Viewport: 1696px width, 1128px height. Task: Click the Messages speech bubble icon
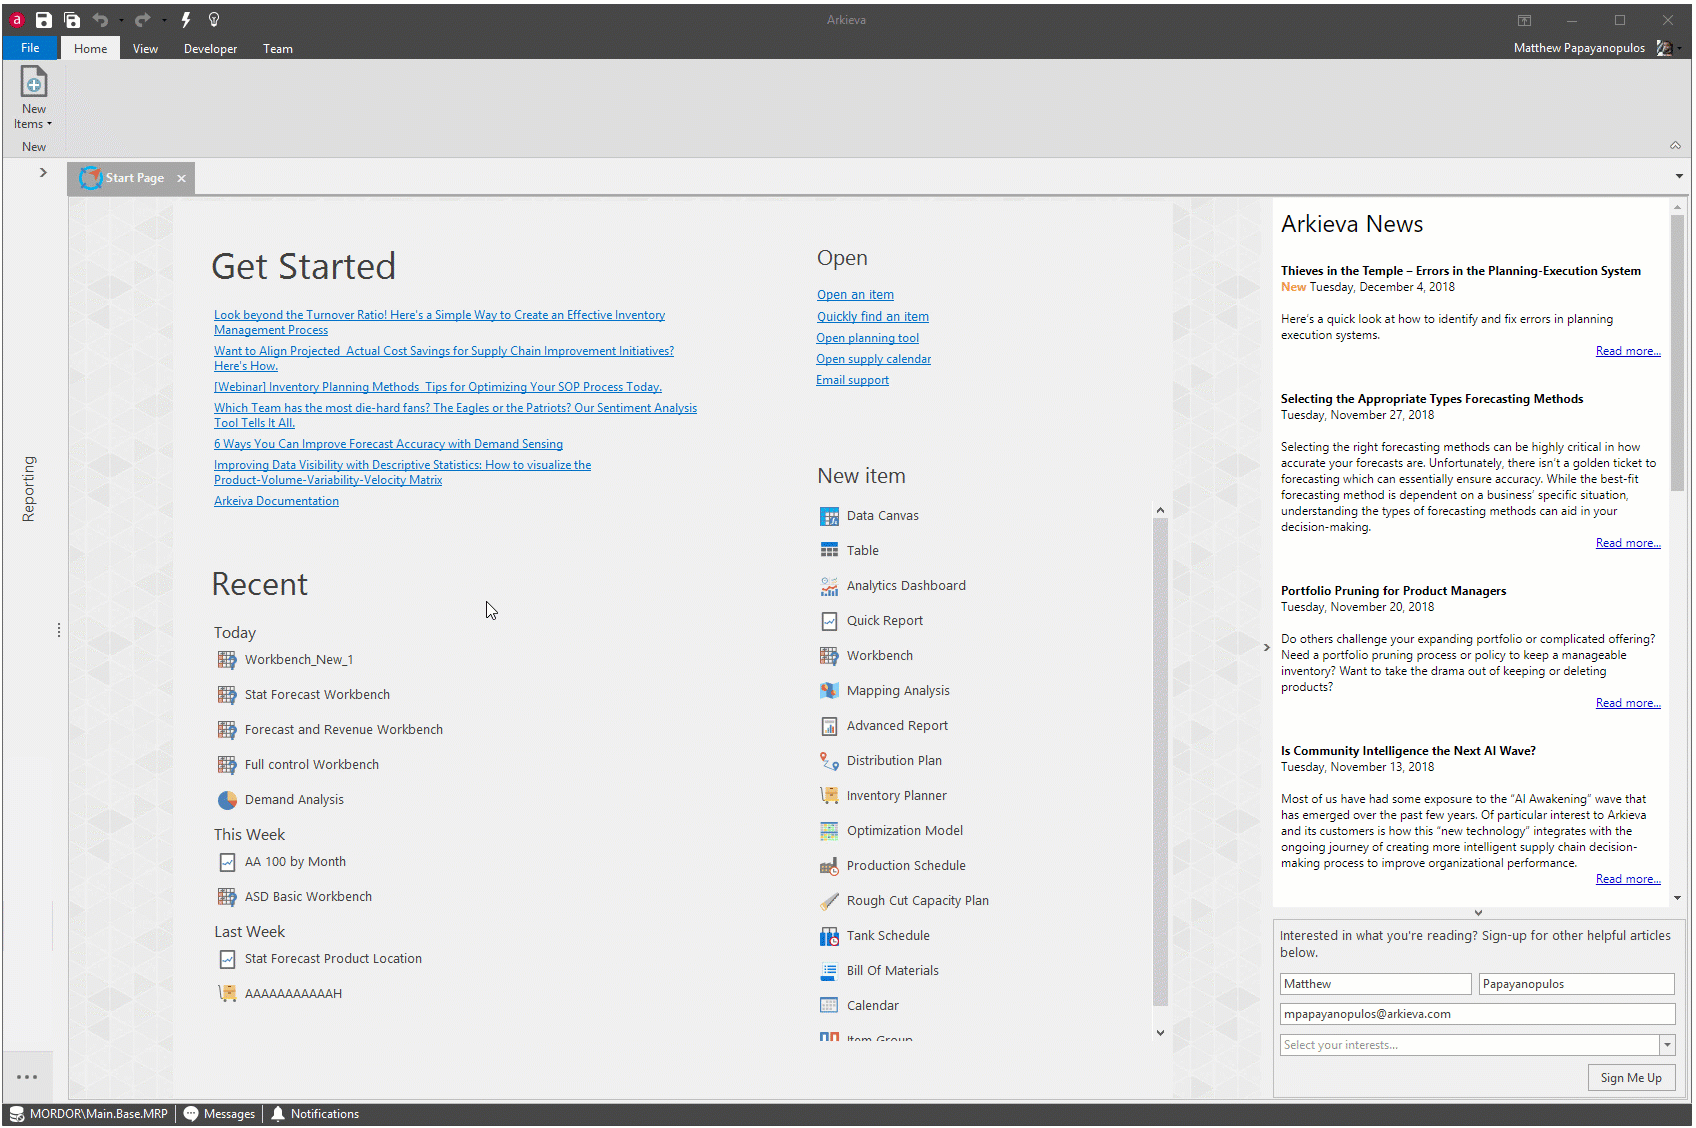pyautogui.click(x=191, y=1114)
